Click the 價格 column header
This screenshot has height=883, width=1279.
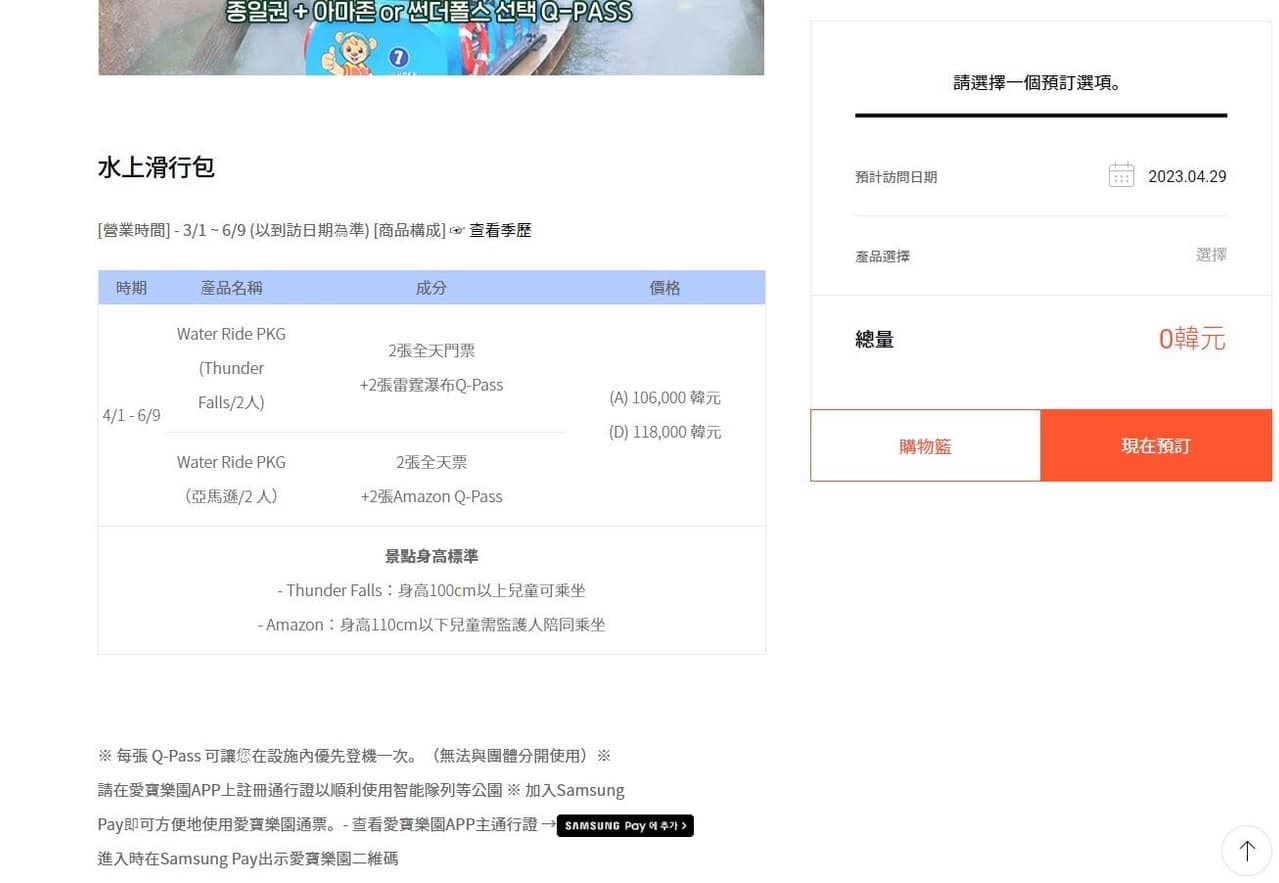(665, 288)
